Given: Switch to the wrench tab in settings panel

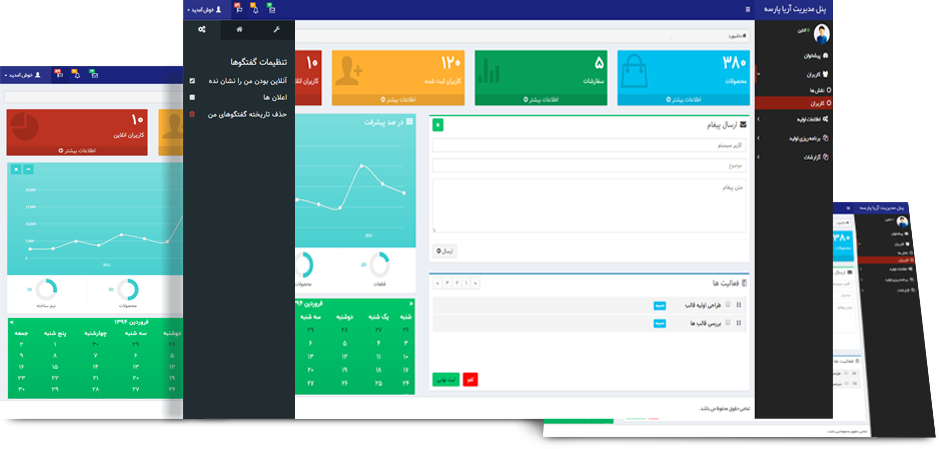Looking at the screenshot, I should click(276, 30).
